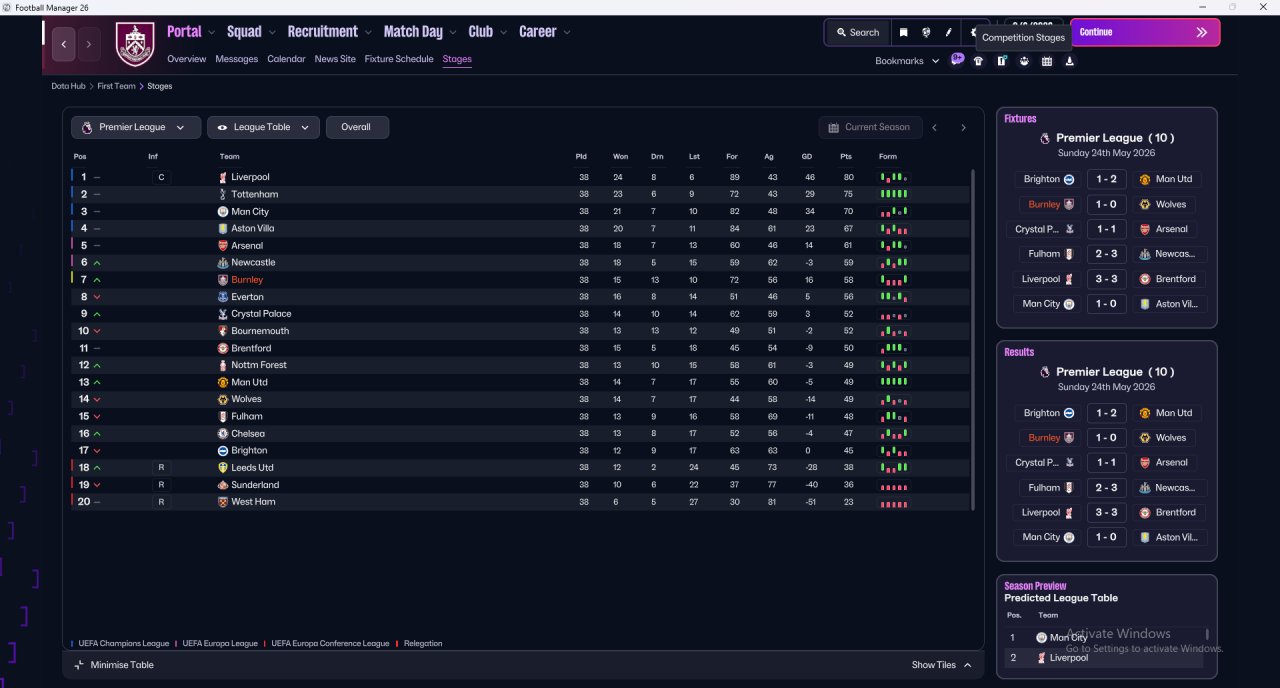Open the calendar grid shortcut icon
1280x688 pixels.
[1047, 61]
